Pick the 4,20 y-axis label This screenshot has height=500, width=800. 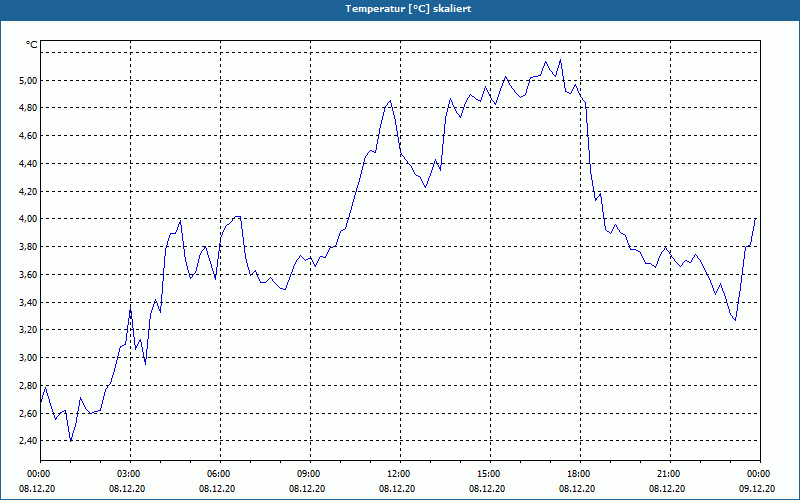pos(29,191)
